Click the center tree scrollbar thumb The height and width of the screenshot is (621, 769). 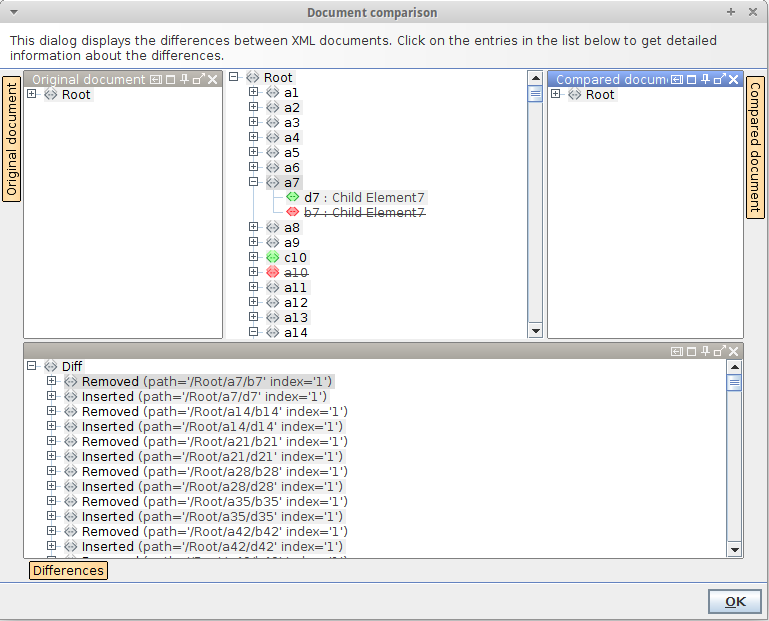tap(535, 94)
